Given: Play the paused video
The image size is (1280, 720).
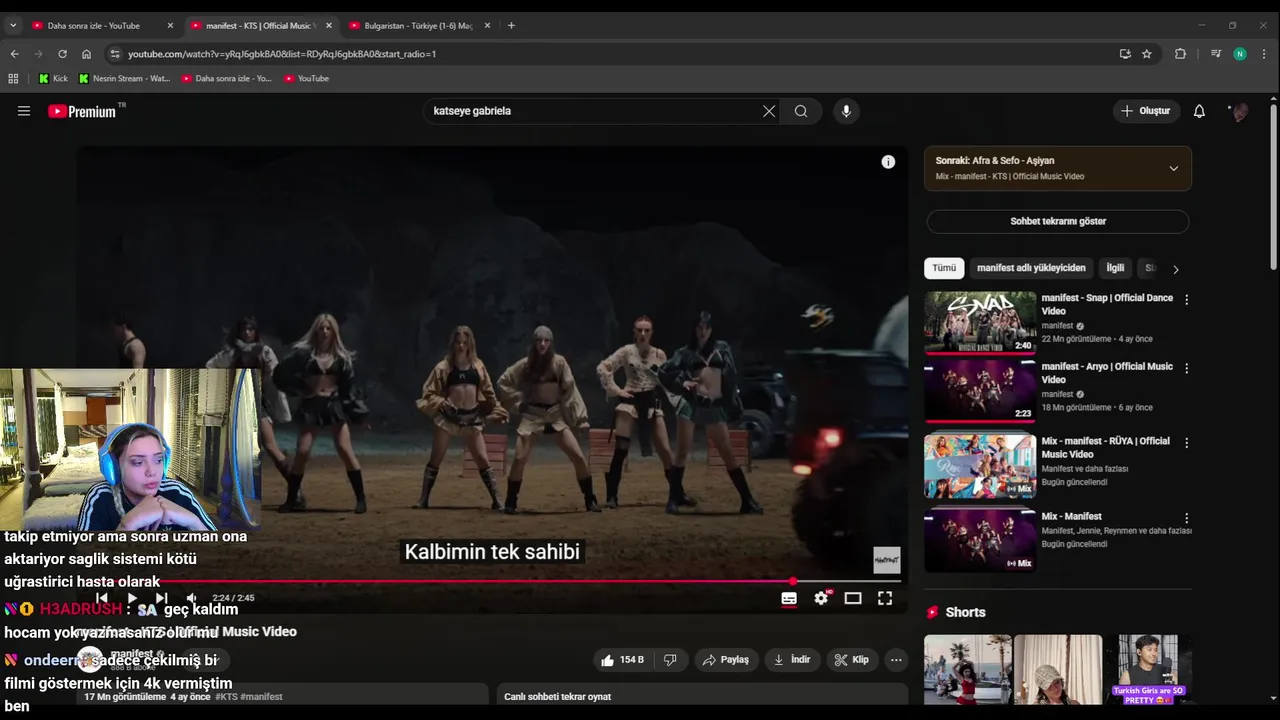Looking at the screenshot, I should coord(132,598).
